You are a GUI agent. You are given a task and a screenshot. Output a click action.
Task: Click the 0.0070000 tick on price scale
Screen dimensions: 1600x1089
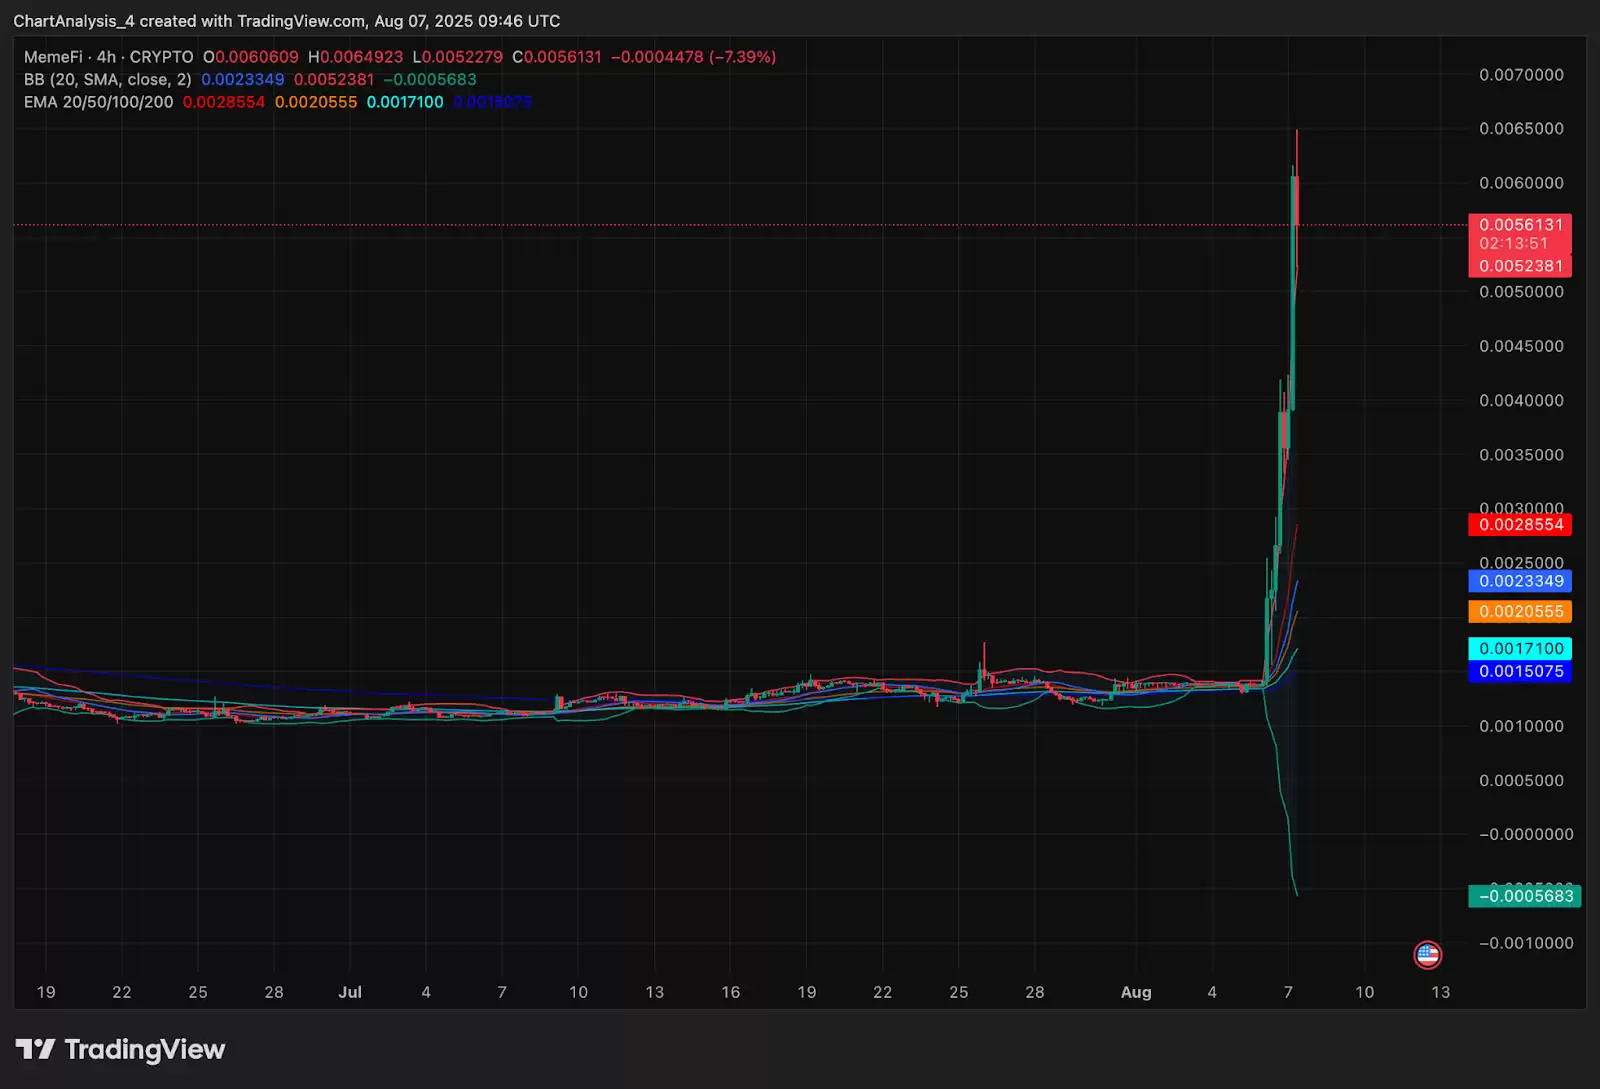pos(1521,75)
